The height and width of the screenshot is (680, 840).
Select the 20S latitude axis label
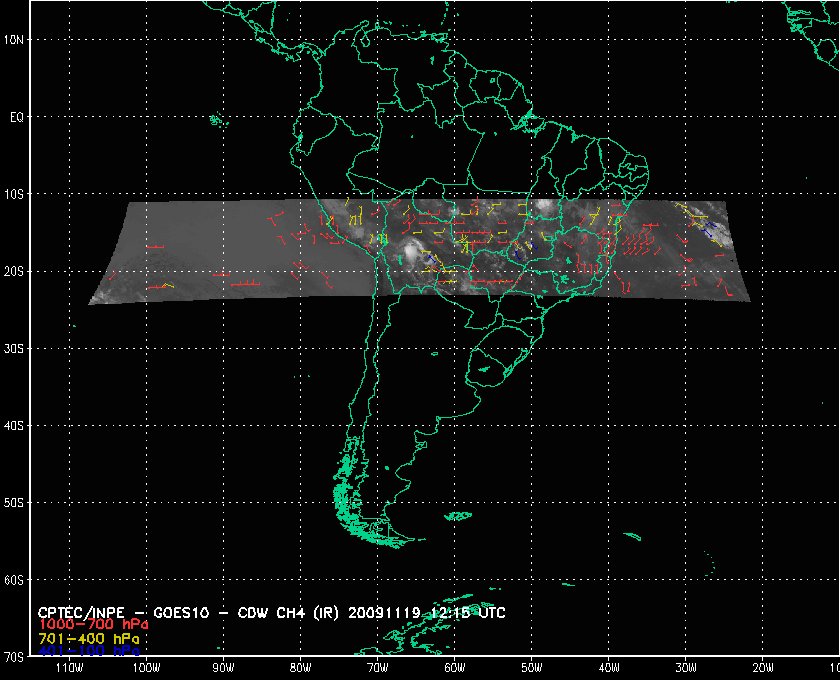click(16, 271)
